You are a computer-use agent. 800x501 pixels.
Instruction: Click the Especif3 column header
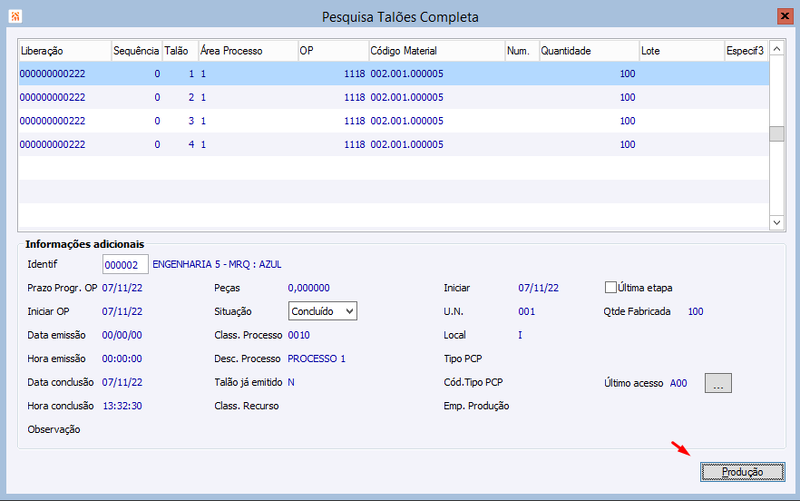pos(746,51)
